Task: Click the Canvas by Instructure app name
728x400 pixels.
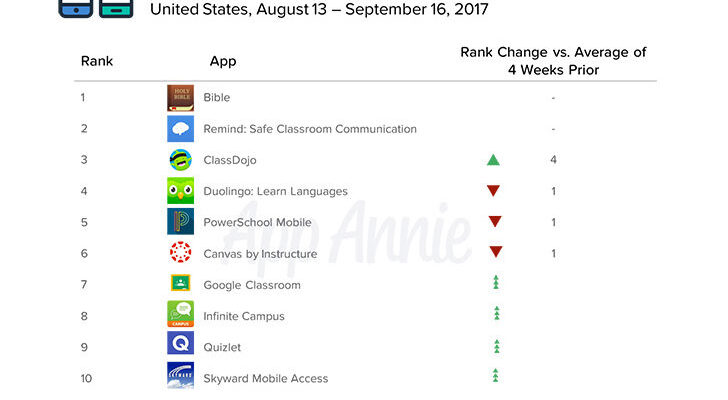Action: pos(260,254)
